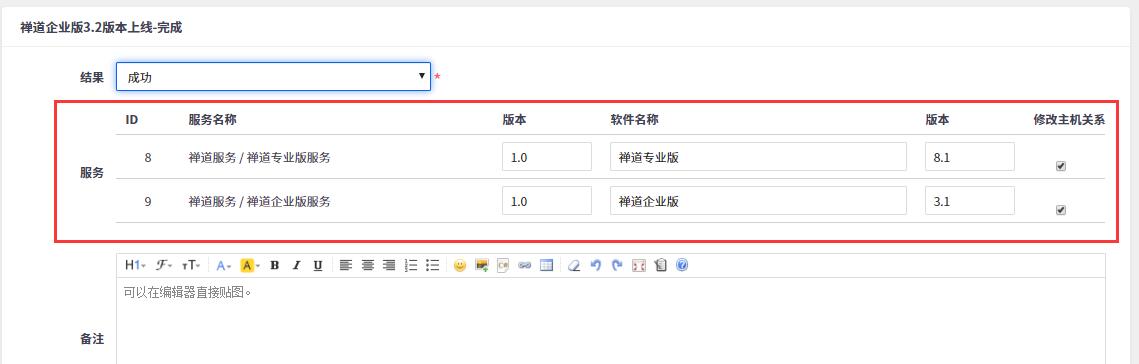Open the font family menu

pos(163,266)
